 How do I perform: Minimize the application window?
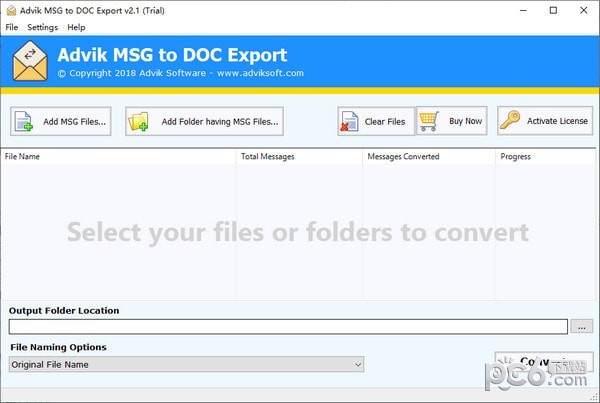[523, 10]
